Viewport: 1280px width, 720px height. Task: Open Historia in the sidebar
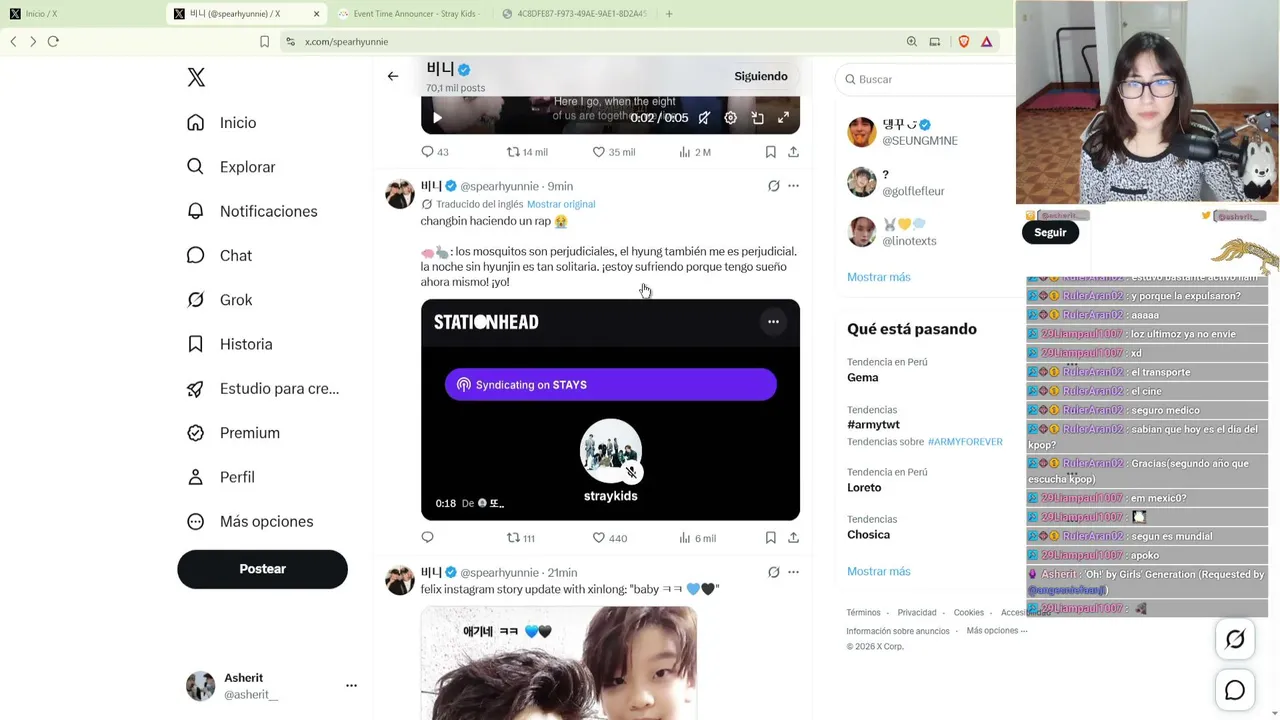[x=230, y=344]
